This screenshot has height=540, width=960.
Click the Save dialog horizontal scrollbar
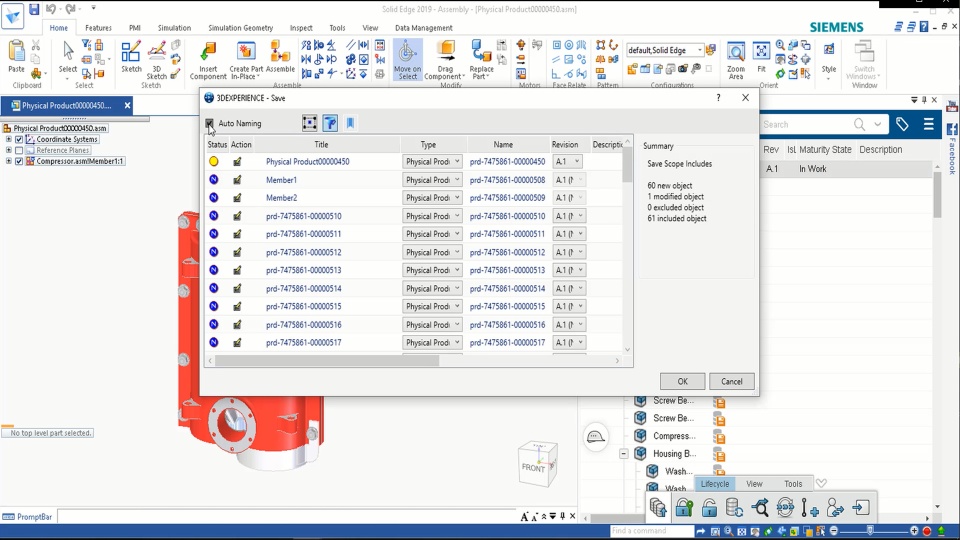coord(327,361)
